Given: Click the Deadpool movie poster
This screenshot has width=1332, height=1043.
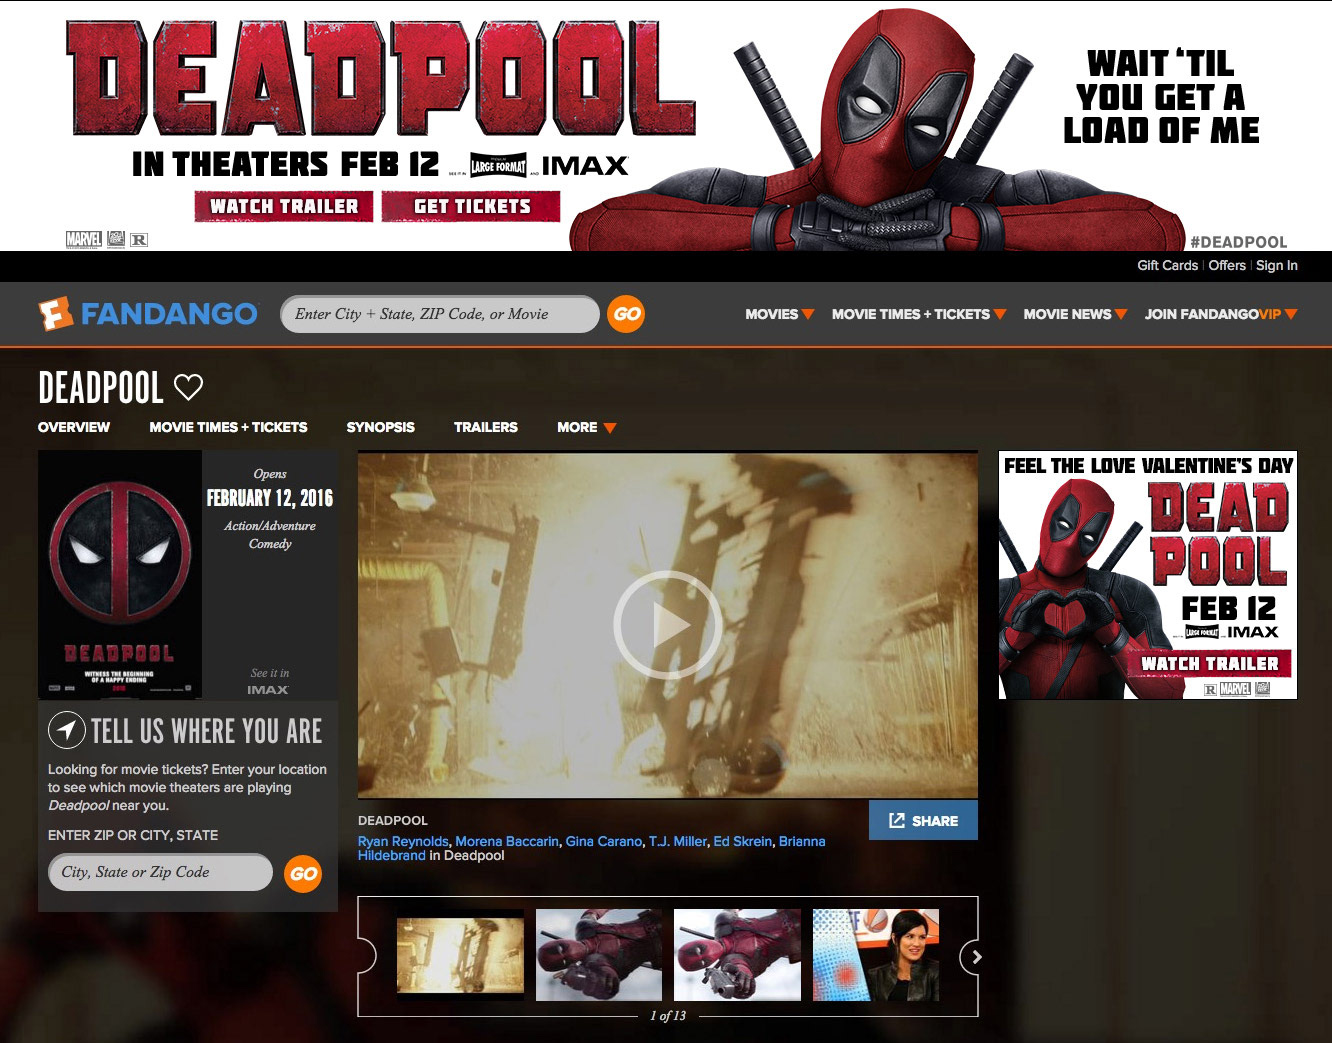Looking at the screenshot, I should tap(120, 574).
